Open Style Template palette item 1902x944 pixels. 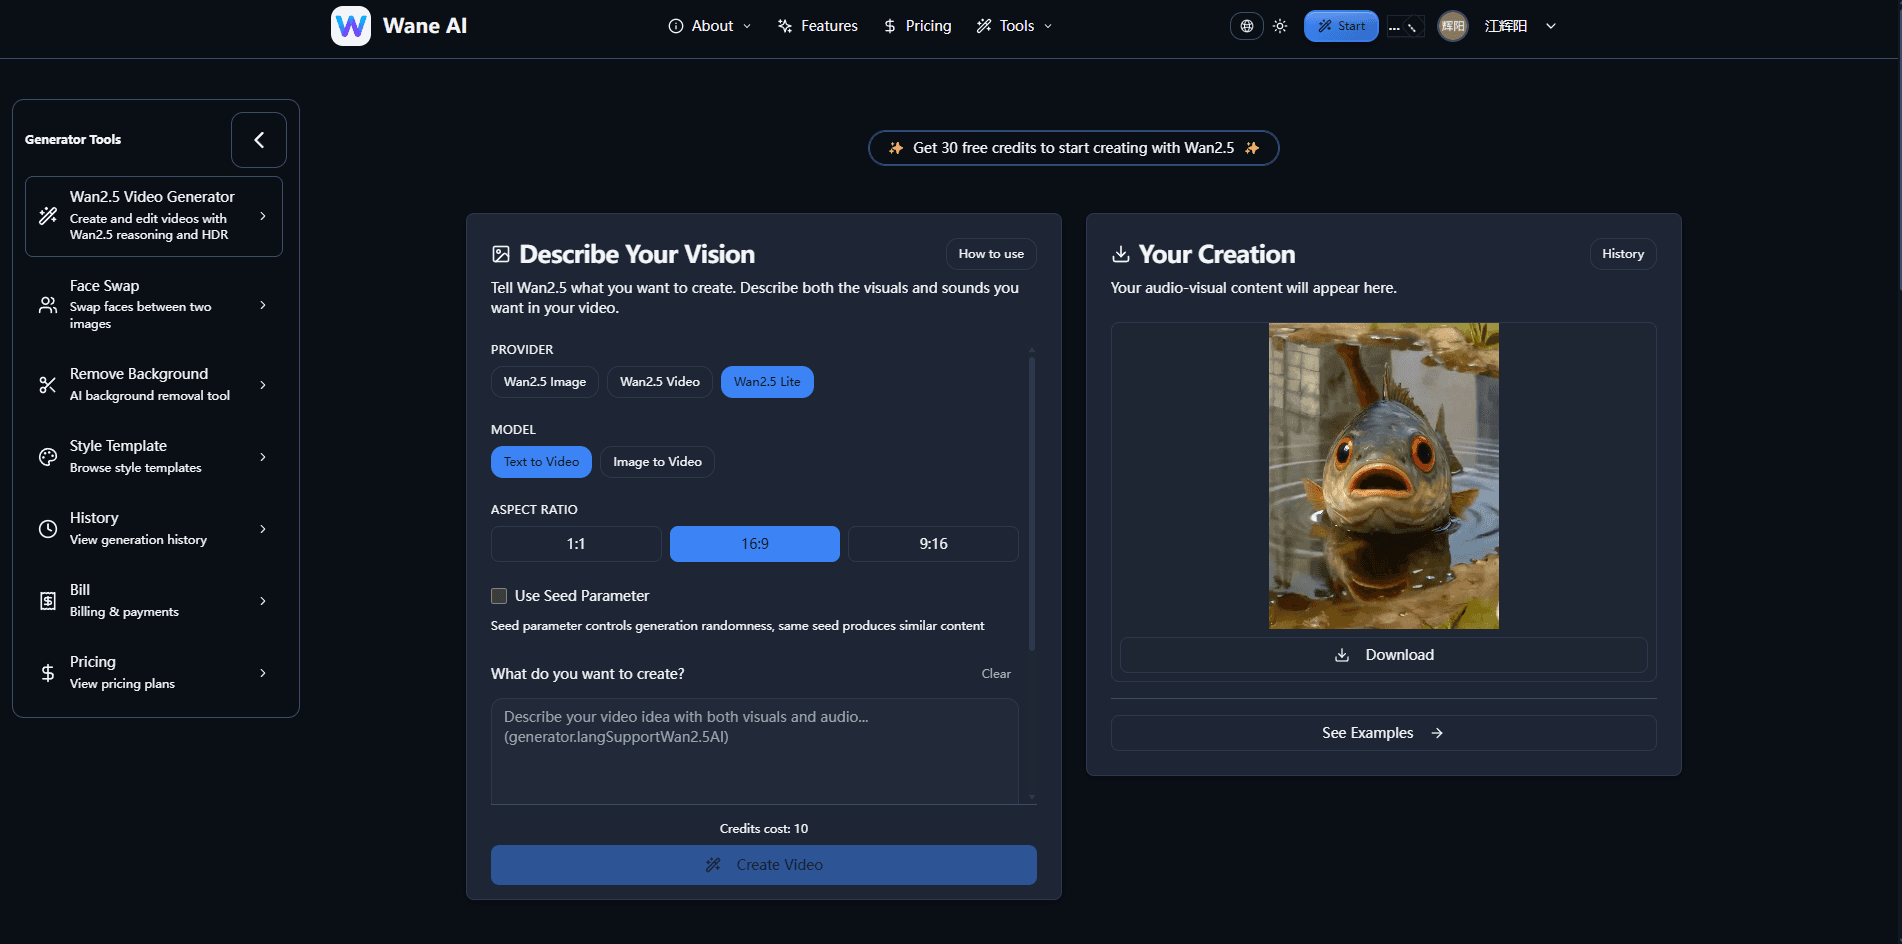coord(154,457)
